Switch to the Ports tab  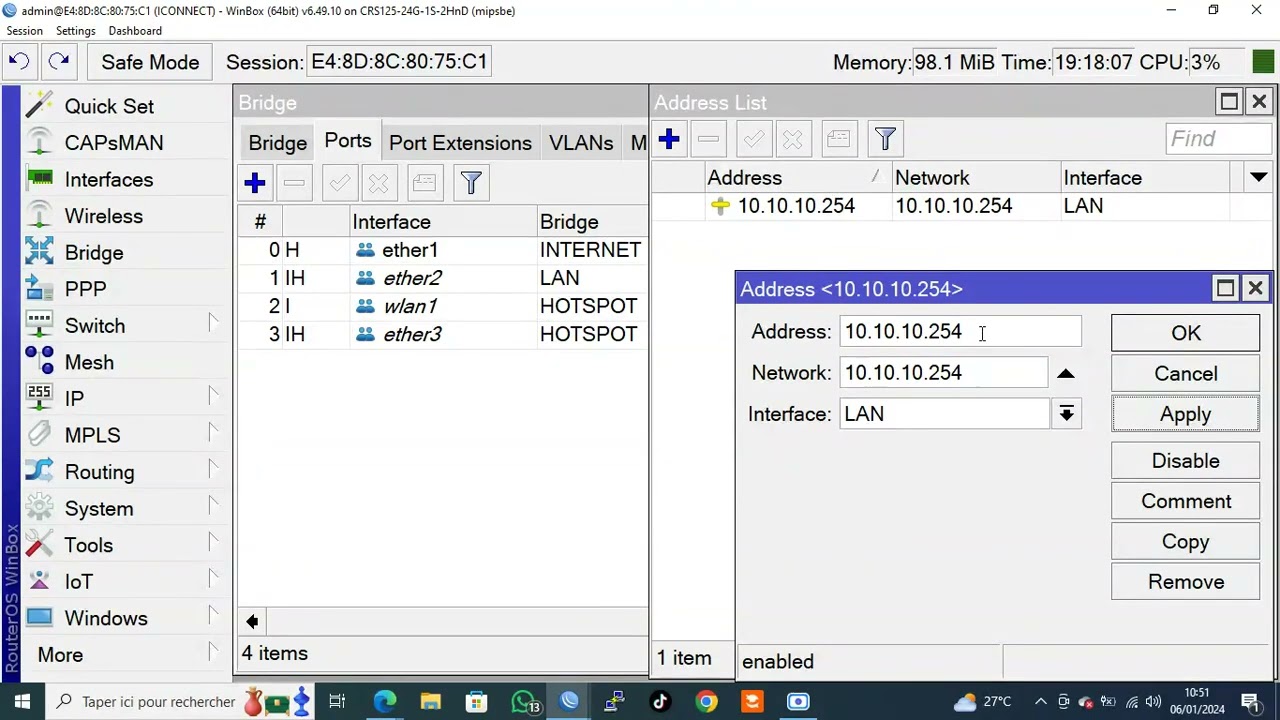348,141
